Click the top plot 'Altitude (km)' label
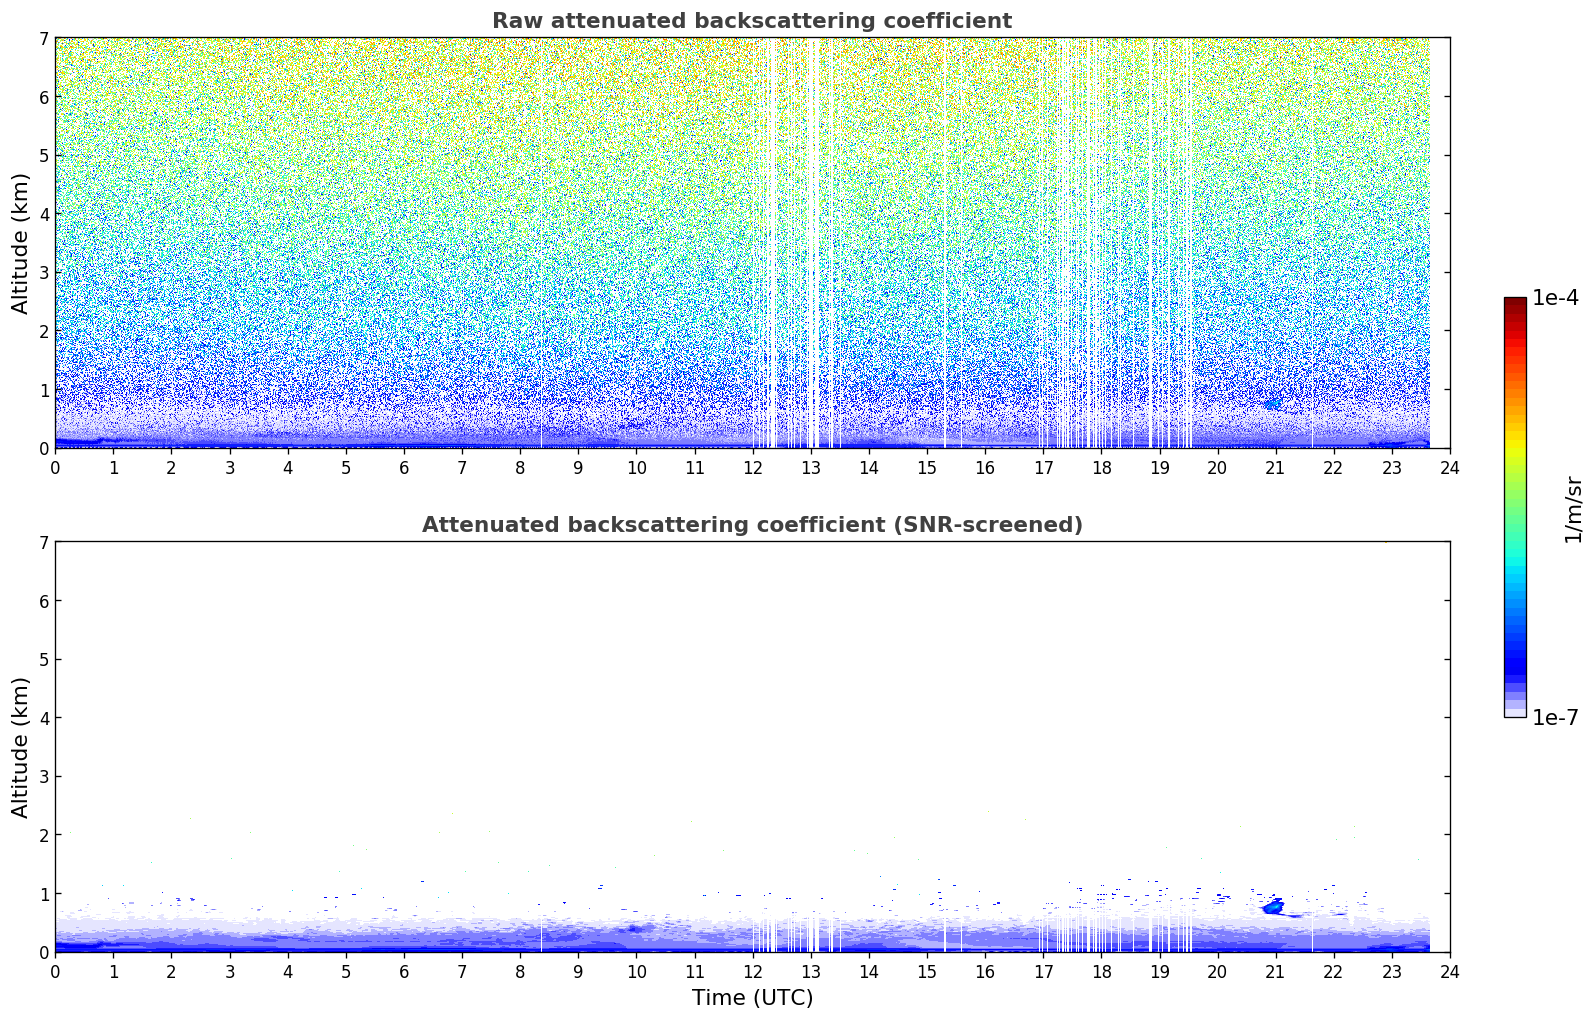The image size is (1595, 1020). (x=21, y=243)
